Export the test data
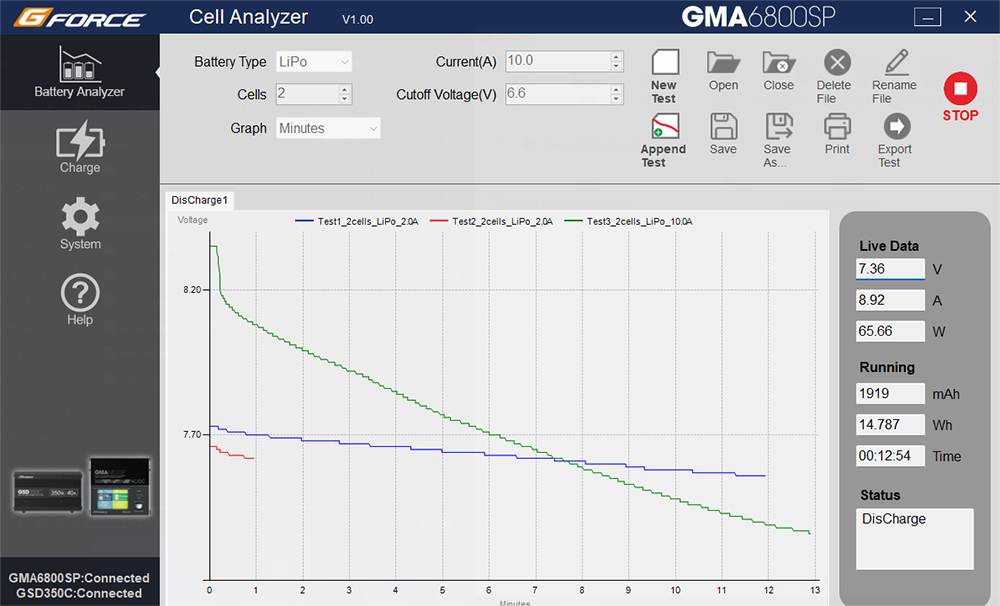This screenshot has width=1000, height=606. tap(895, 140)
